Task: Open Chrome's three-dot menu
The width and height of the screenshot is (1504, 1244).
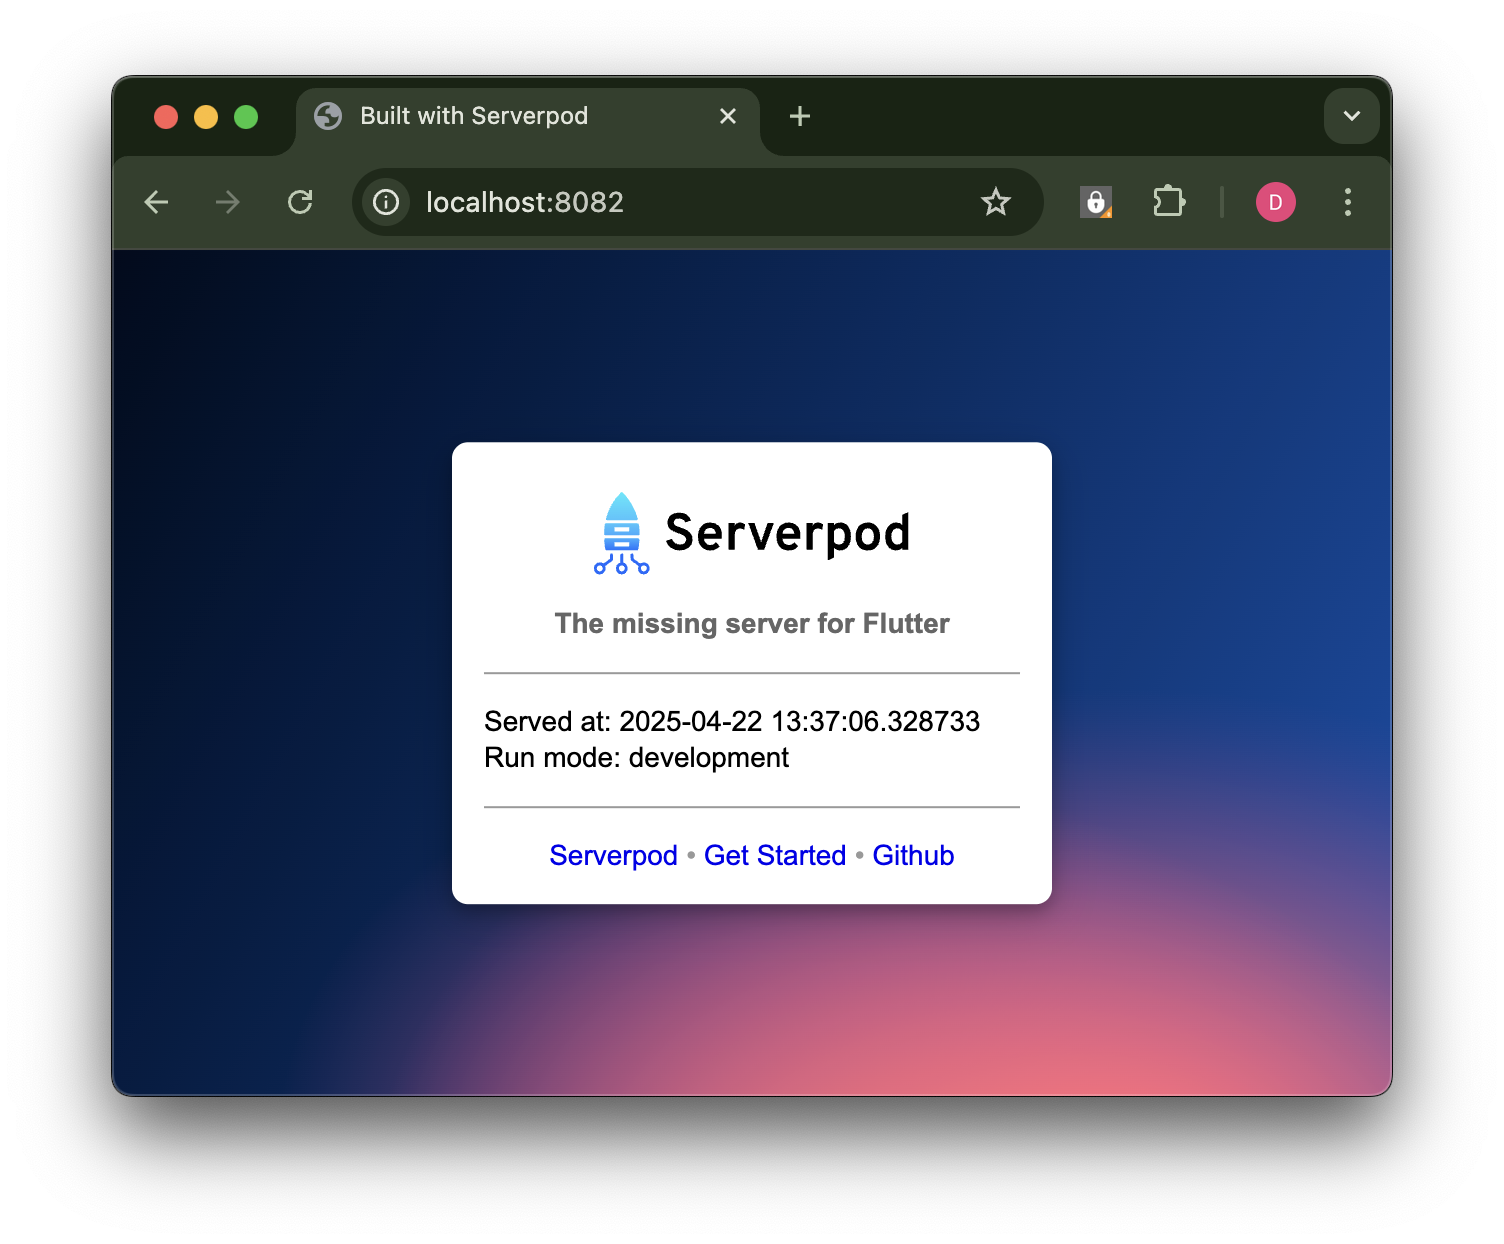Action: [1348, 202]
